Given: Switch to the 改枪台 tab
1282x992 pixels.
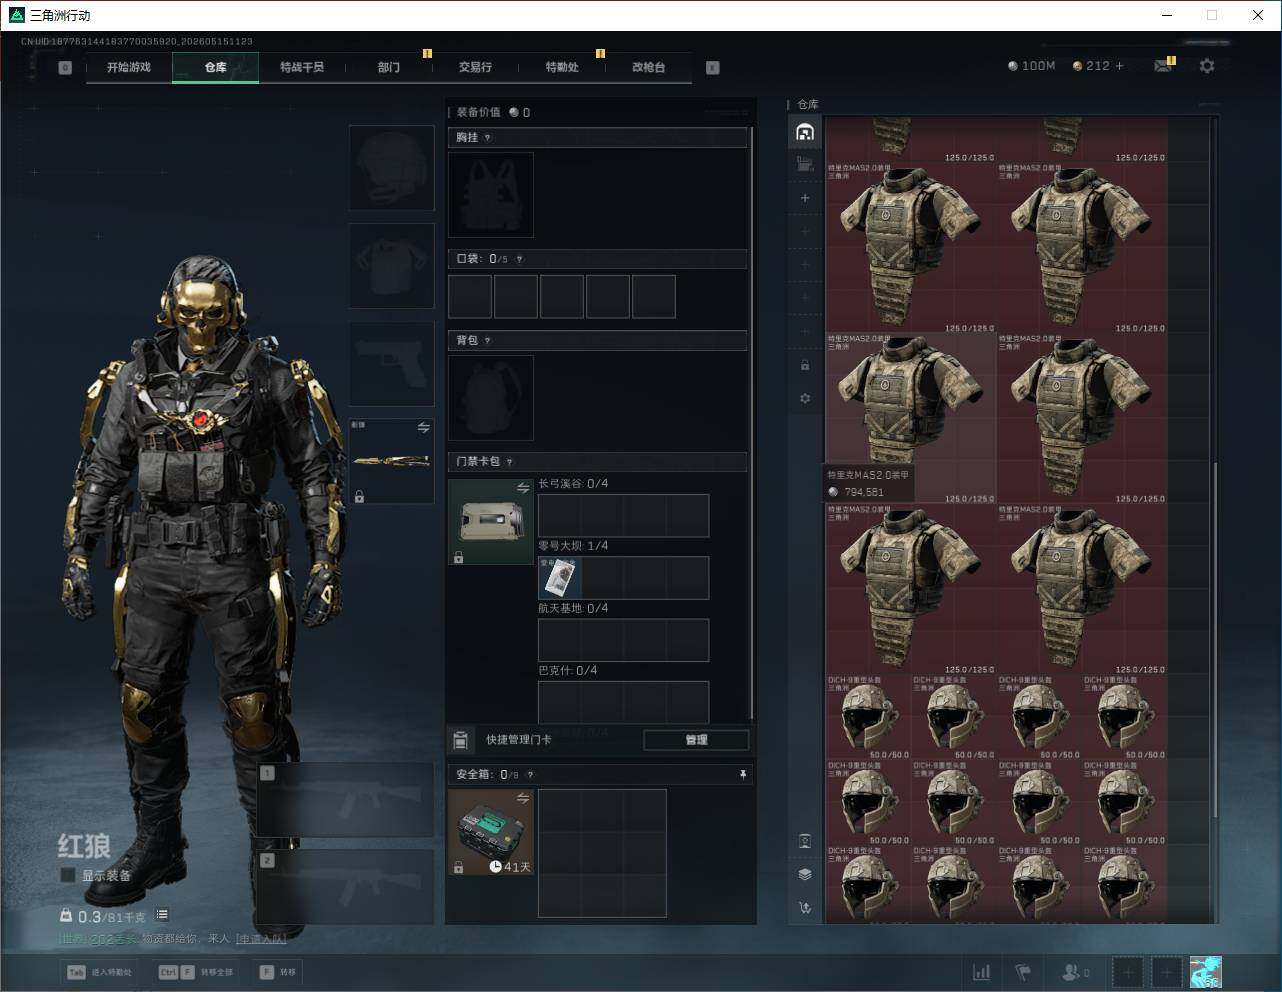Looking at the screenshot, I should [648, 67].
